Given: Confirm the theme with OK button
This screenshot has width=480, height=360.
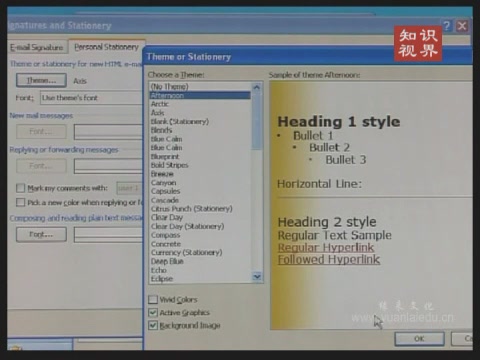Looking at the screenshot, I should (419, 339).
